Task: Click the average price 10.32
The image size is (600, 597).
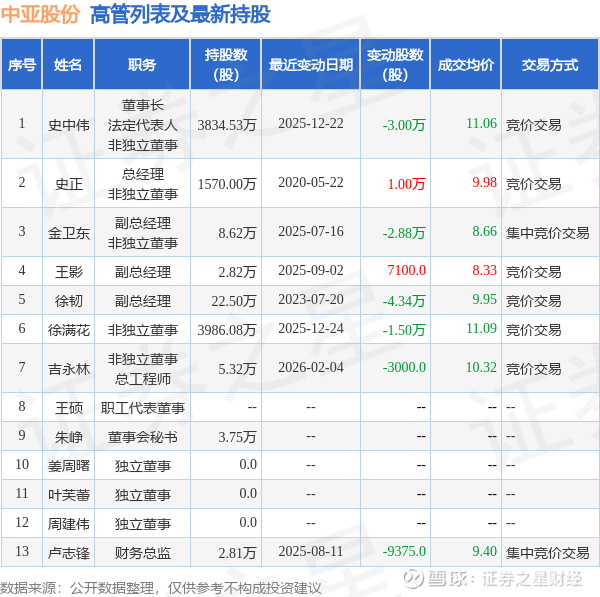Action: pos(481,367)
